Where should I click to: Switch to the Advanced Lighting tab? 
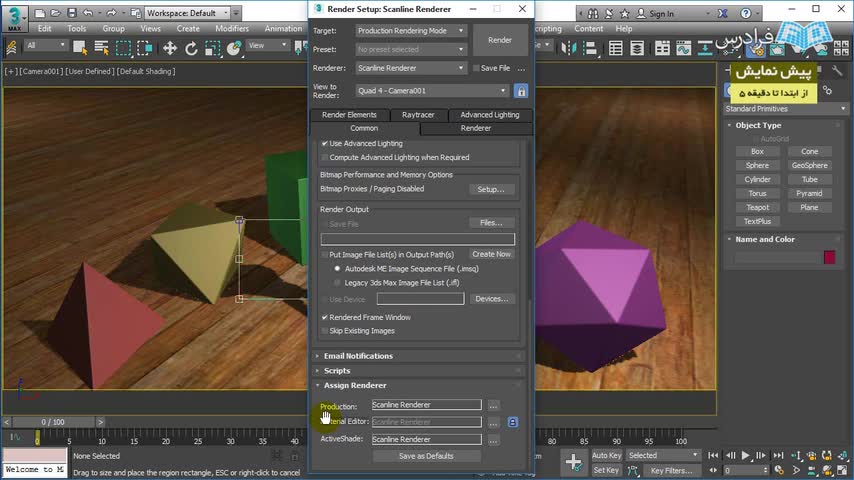[x=490, y=115]
